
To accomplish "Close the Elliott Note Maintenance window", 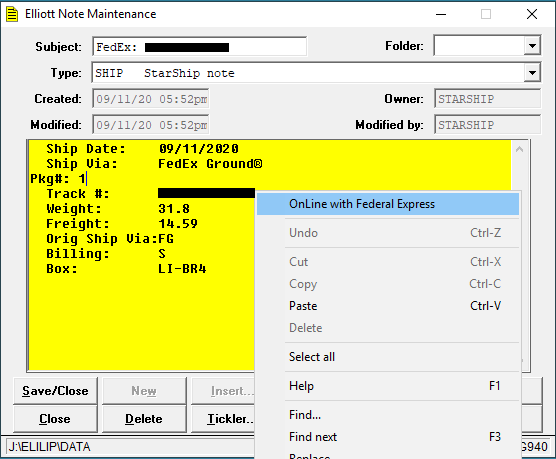I will [532, 14].
